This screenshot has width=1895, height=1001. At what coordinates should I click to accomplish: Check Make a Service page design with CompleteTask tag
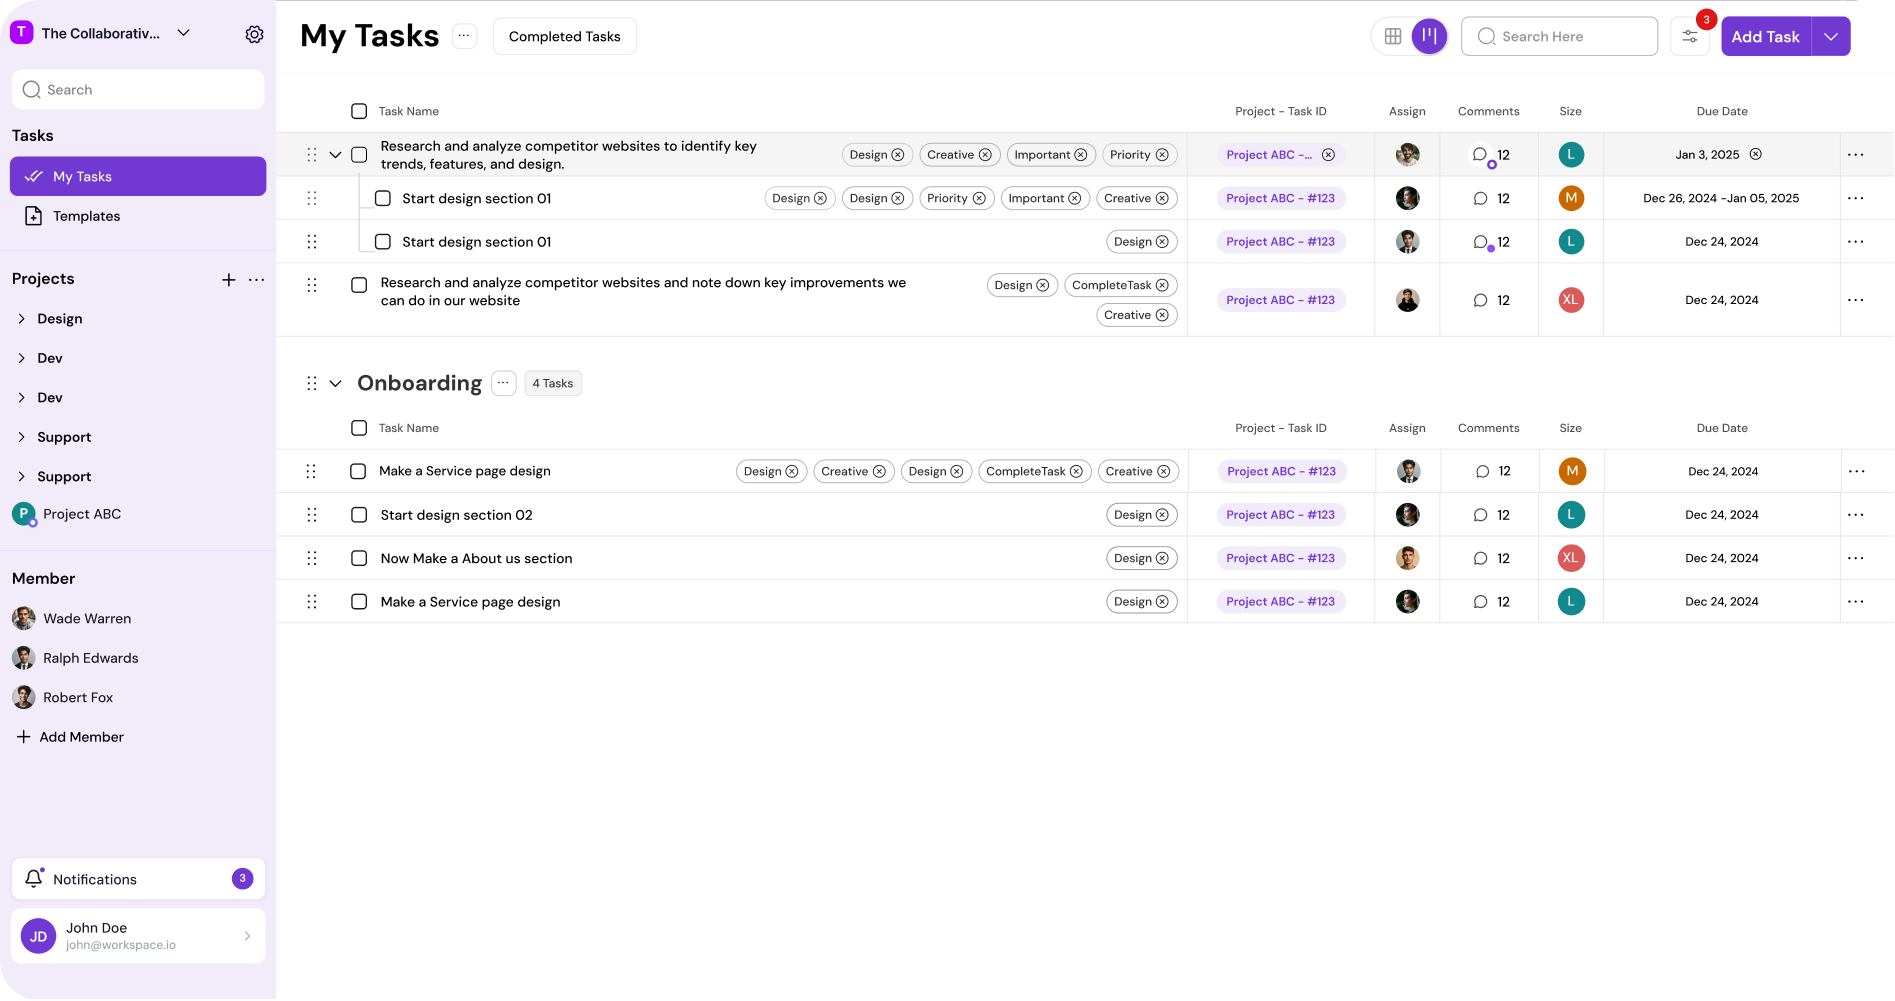pos(358,472)
